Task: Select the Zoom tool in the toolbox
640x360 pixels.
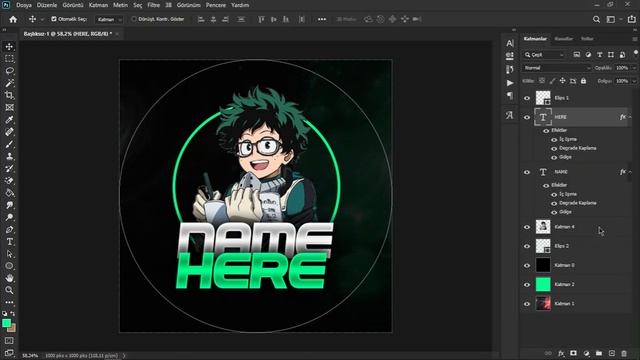Action: [9, 290]
